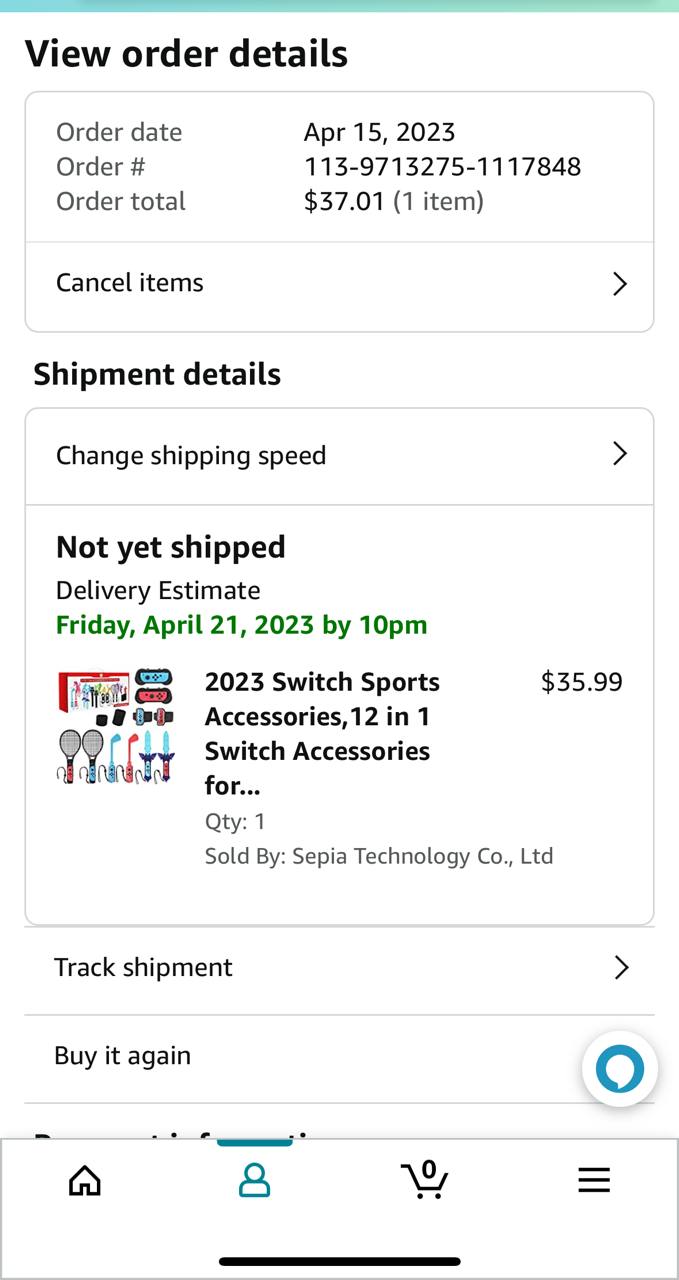Open the Switch Sports Accessories product image
The width and height of the screenshot is (679, 1280).
tap(115, 726)
